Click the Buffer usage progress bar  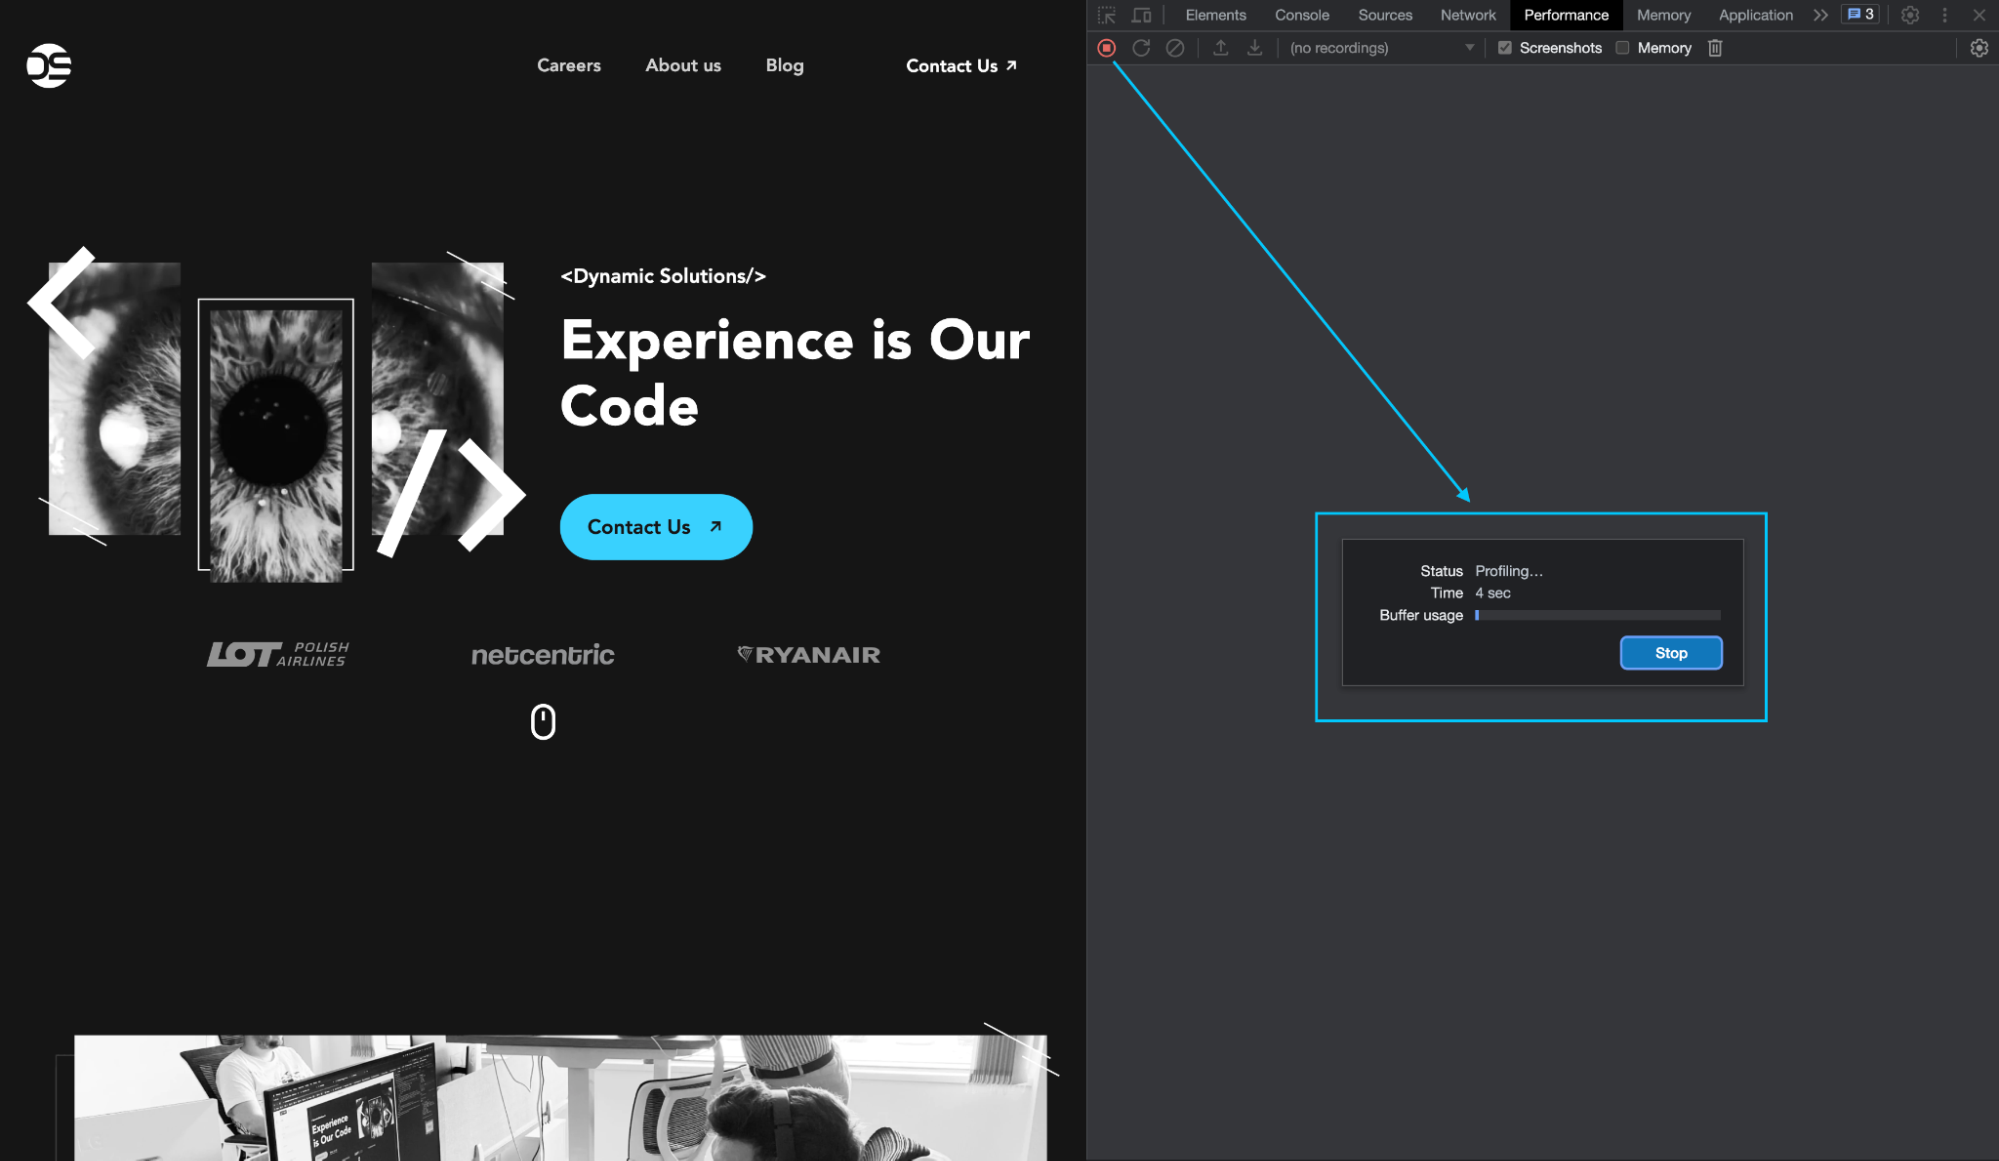click(1597, 615)
